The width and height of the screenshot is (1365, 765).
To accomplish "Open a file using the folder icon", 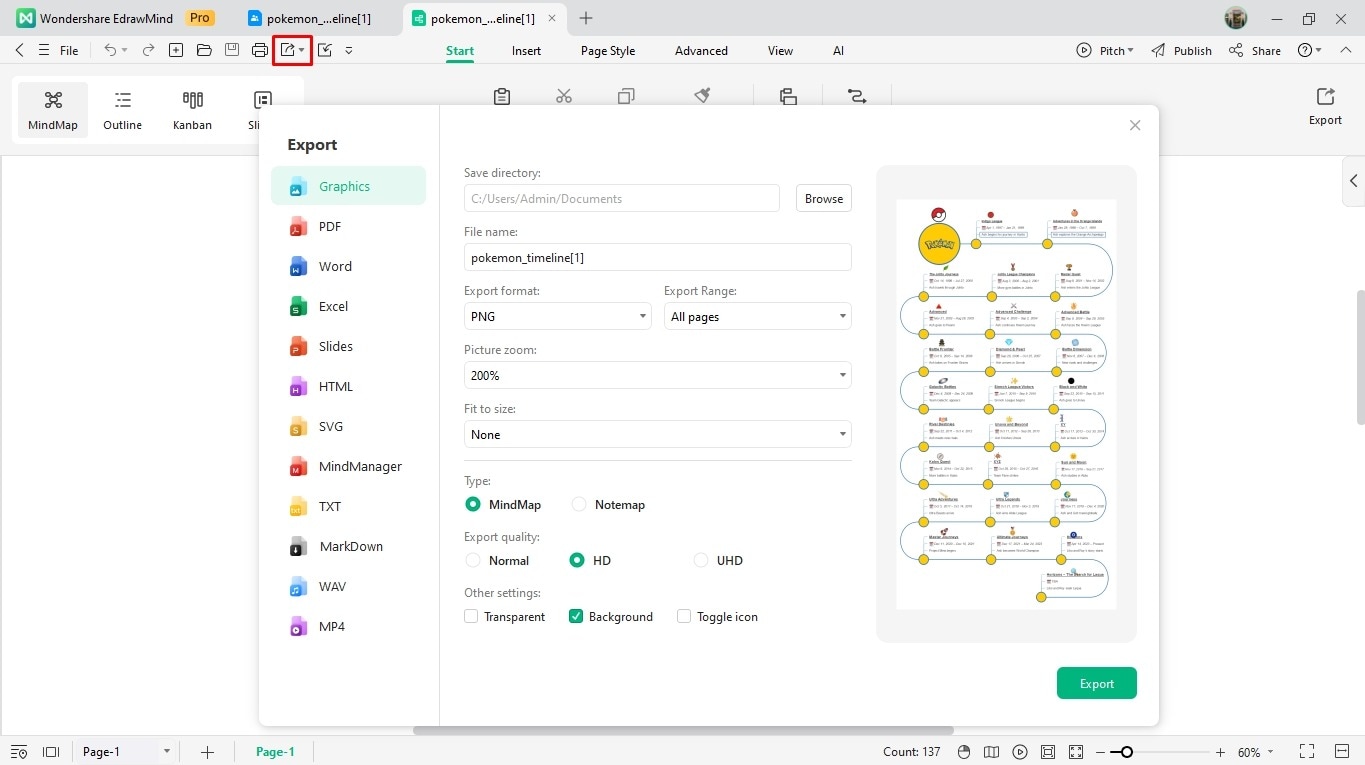I will [x=204, y=50].
